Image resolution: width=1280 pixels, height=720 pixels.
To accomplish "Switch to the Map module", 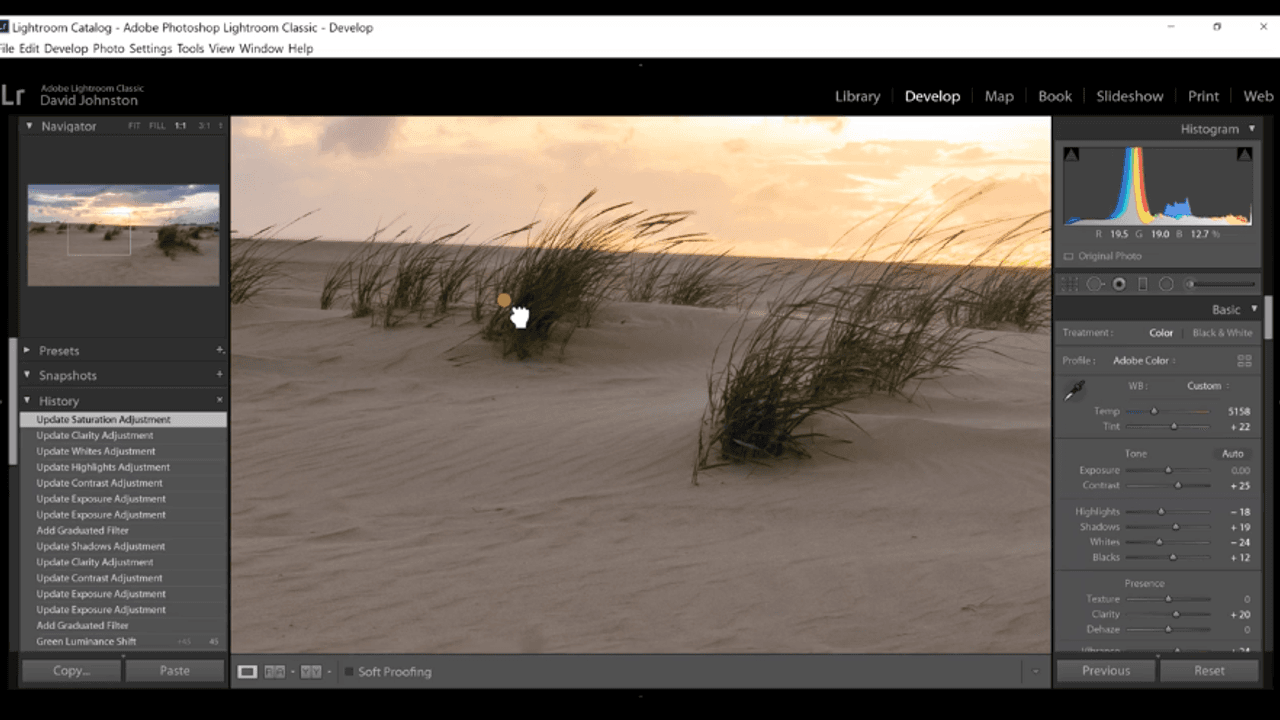I will click(x=999, y=96).
